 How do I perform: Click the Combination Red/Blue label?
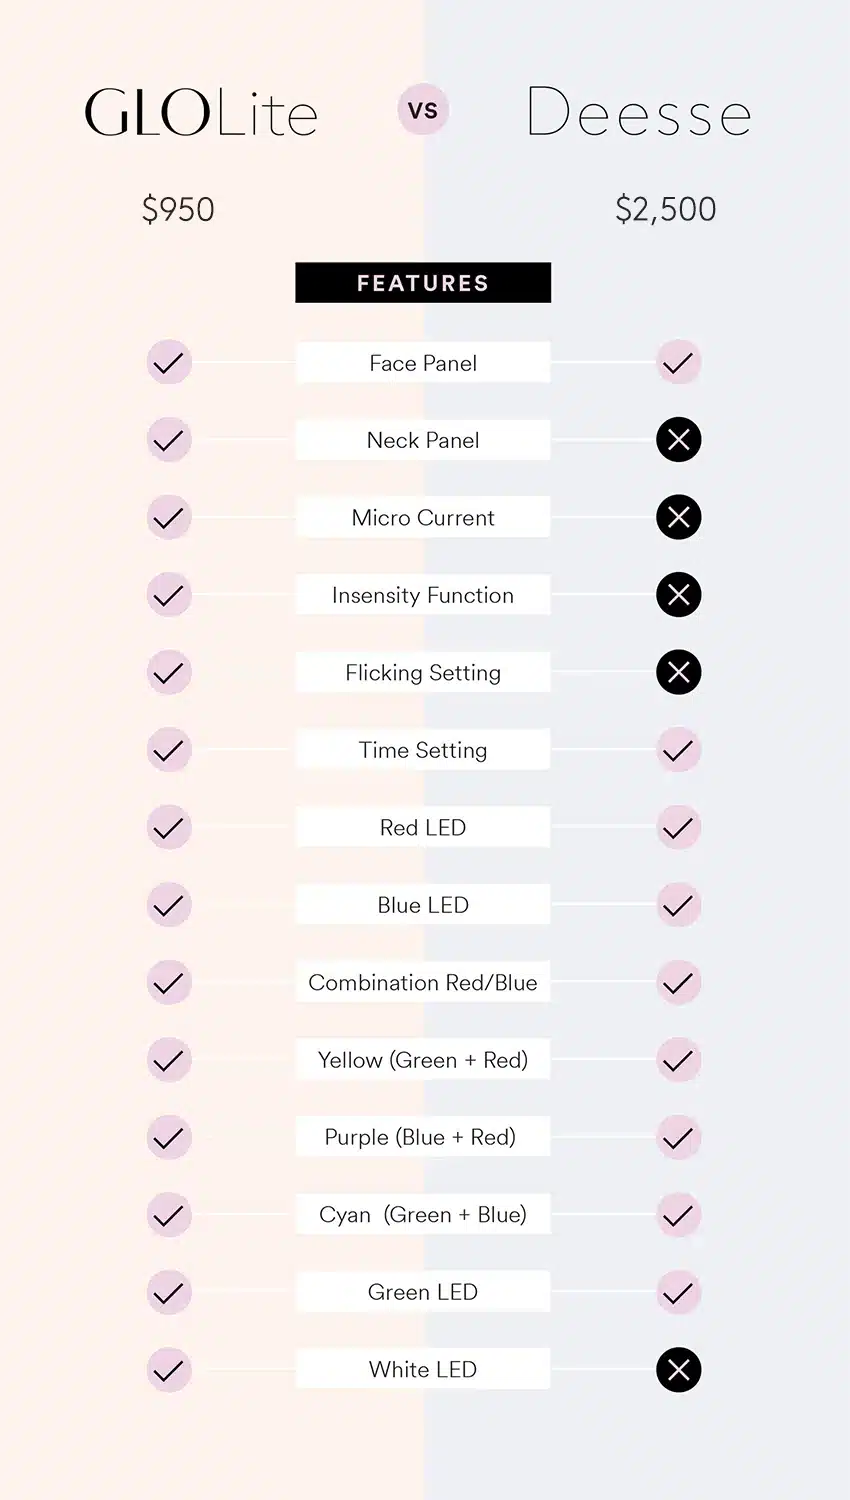click(x=423, y=983)
